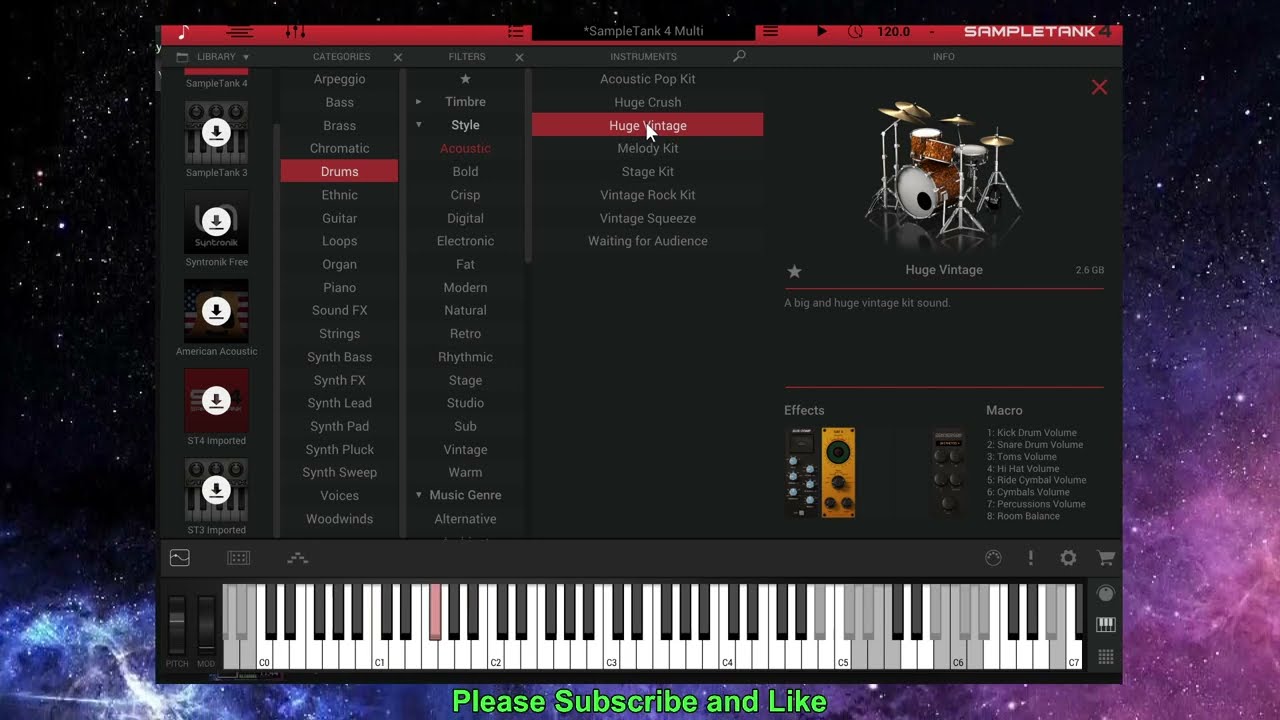This screenshot has height=720, width=1280.
Task: Click the drum kit preview image
Action: [x=943, y=171]
